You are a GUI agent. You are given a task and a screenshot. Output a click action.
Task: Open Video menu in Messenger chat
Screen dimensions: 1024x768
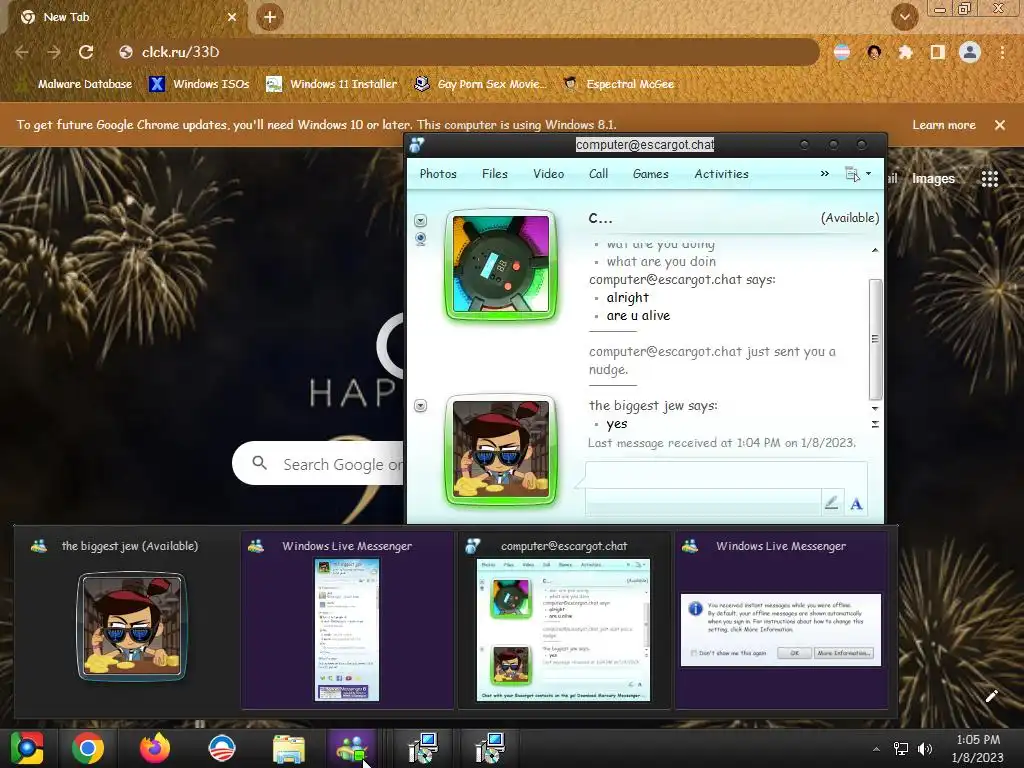(x=549, y=174)
